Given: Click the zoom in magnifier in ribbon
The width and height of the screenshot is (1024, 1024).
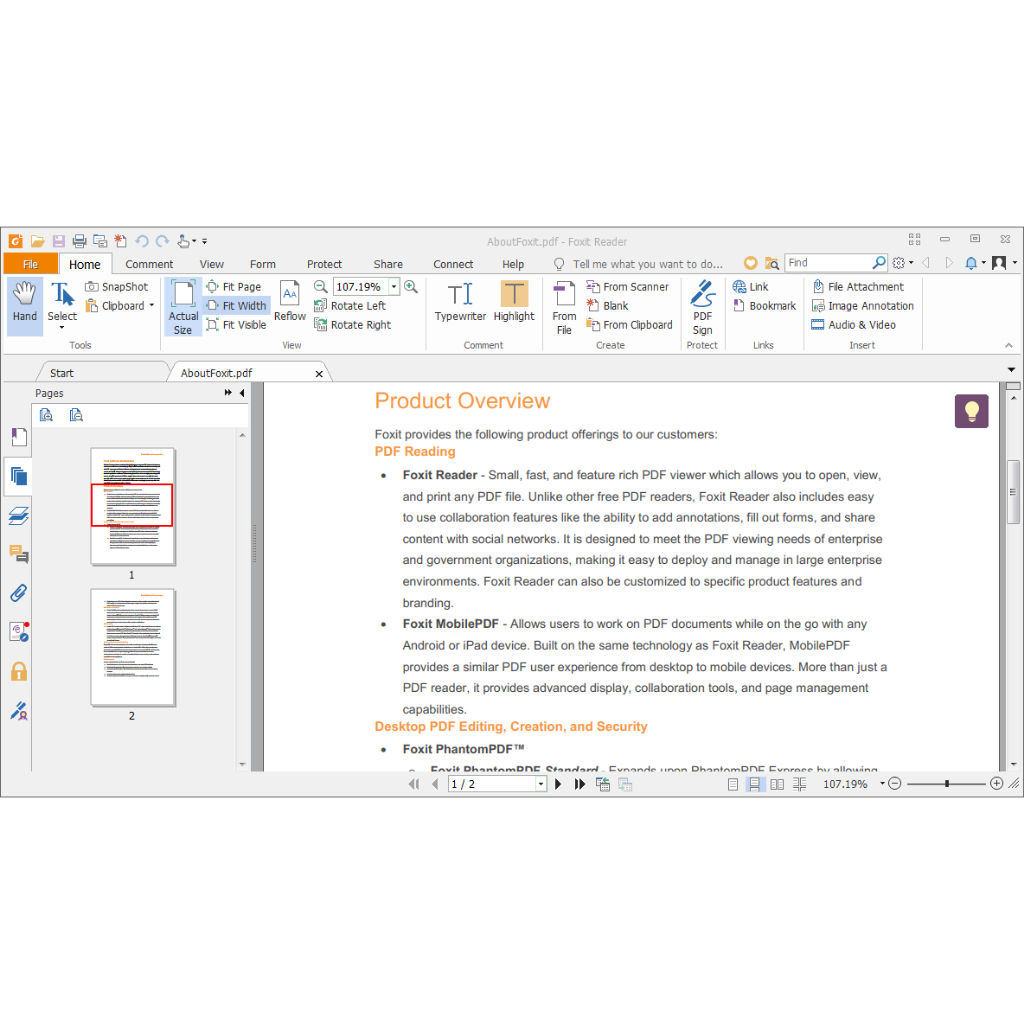Looking at the screenshot, I should point(411,287).
